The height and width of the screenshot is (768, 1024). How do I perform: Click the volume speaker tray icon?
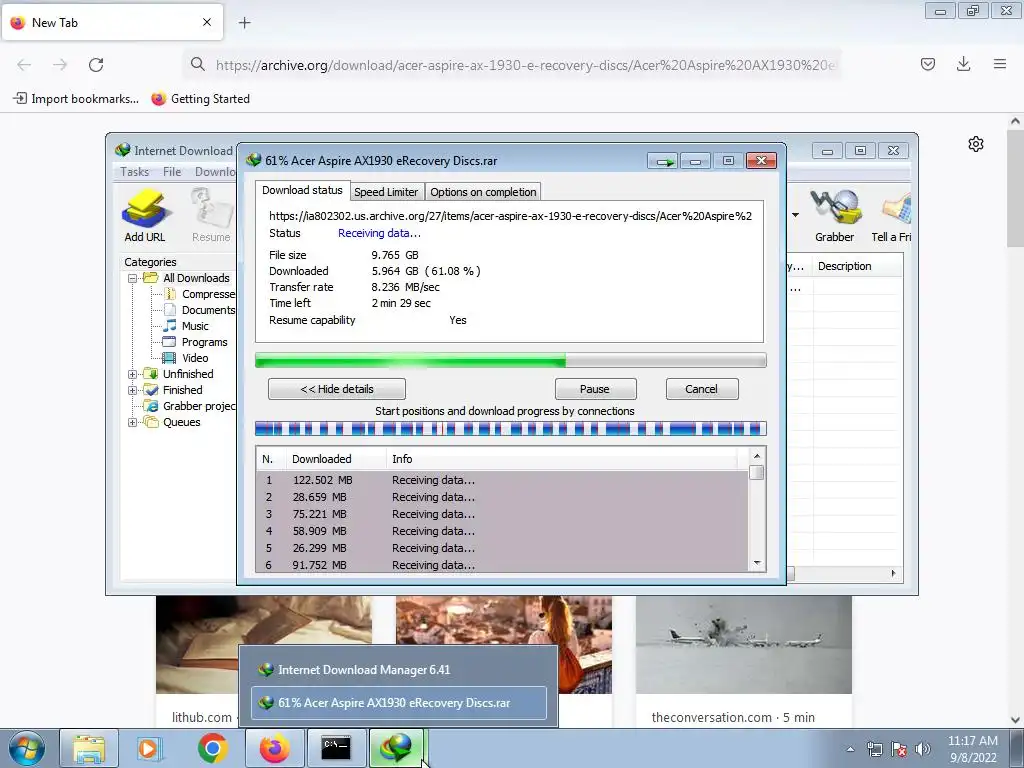[x=923, y=749]
